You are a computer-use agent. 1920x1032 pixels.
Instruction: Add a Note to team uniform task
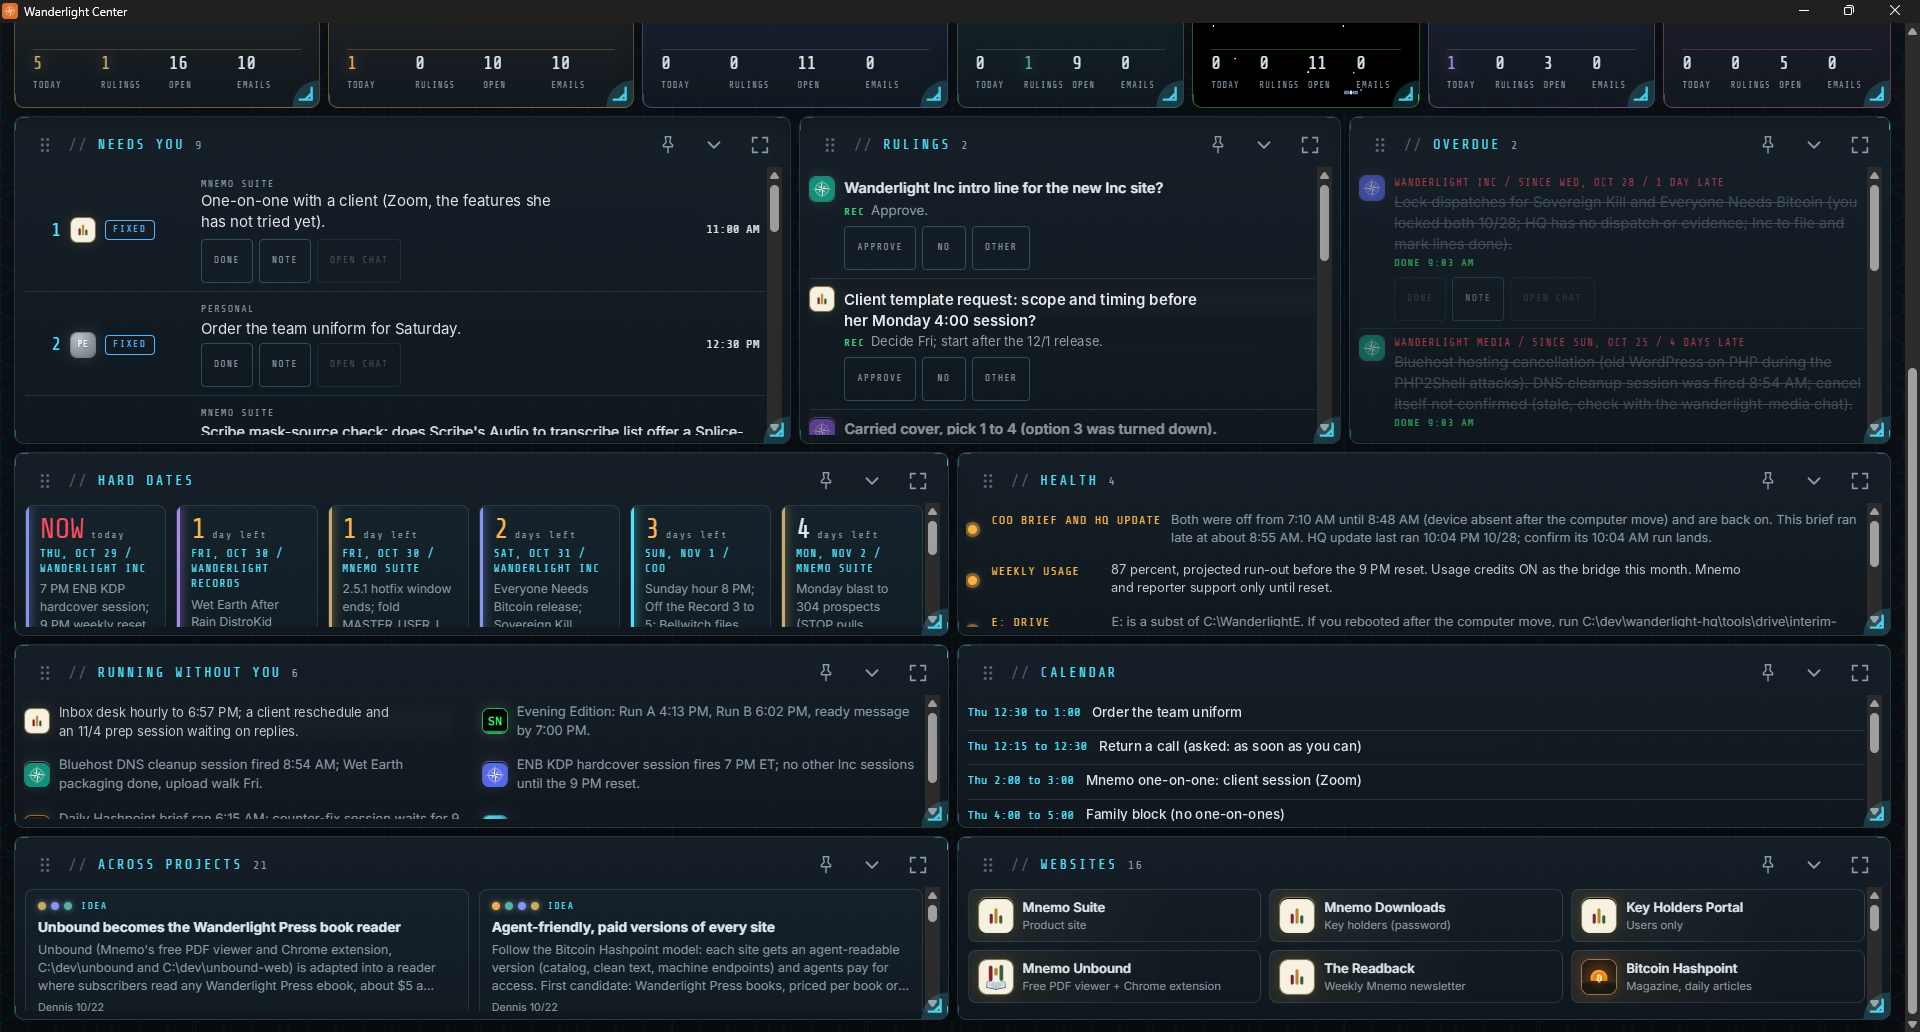(x=285, y=365)
